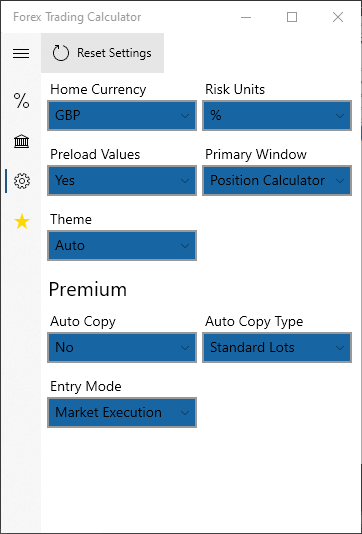The image size is (362, 534).
Task: Click the chevron on Risk Units box
Action: (340, 116)
